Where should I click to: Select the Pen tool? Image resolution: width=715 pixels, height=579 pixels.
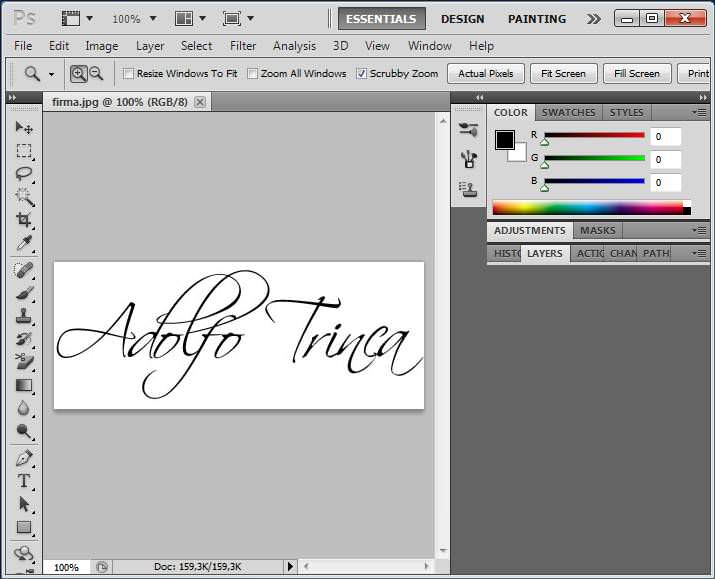[24, 458]
